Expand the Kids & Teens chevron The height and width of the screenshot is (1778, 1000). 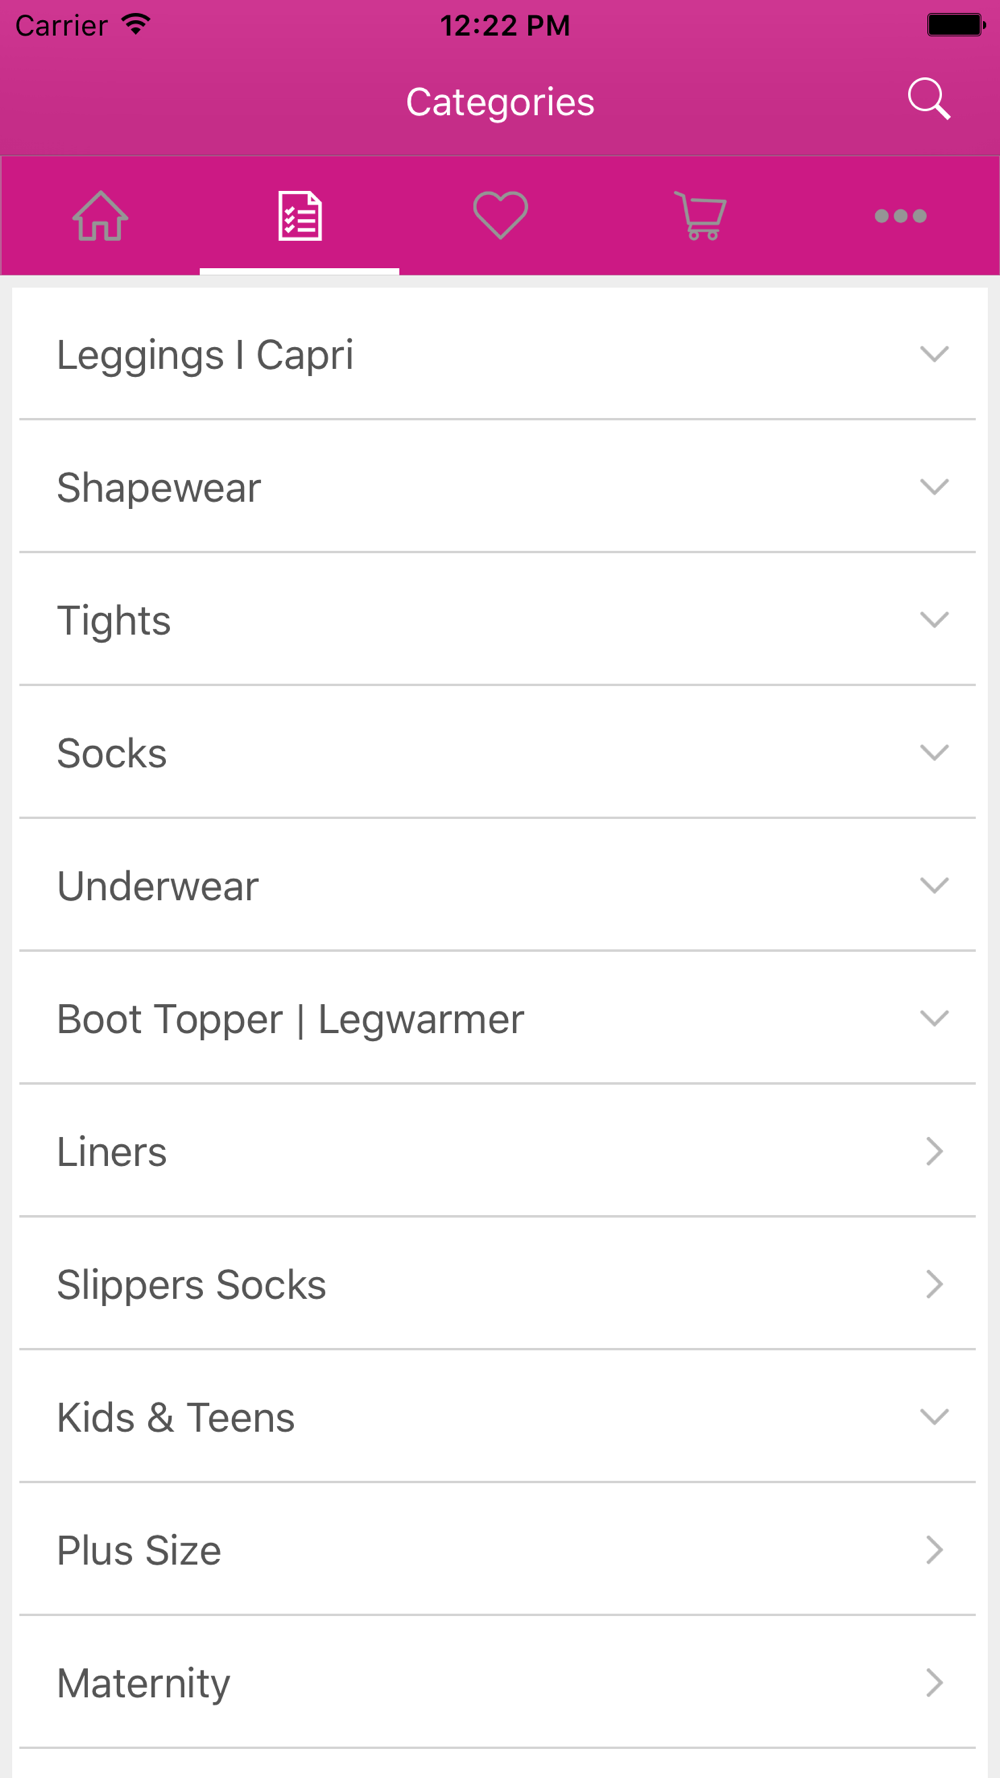tap(934, 1417)
